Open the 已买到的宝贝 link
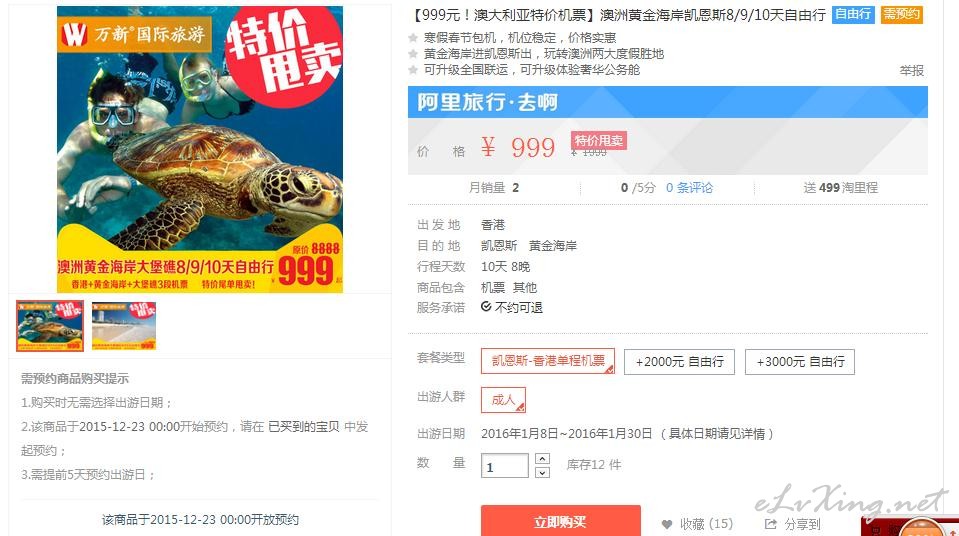This screenshot has width=959, height=536. (x=304, y=426)
